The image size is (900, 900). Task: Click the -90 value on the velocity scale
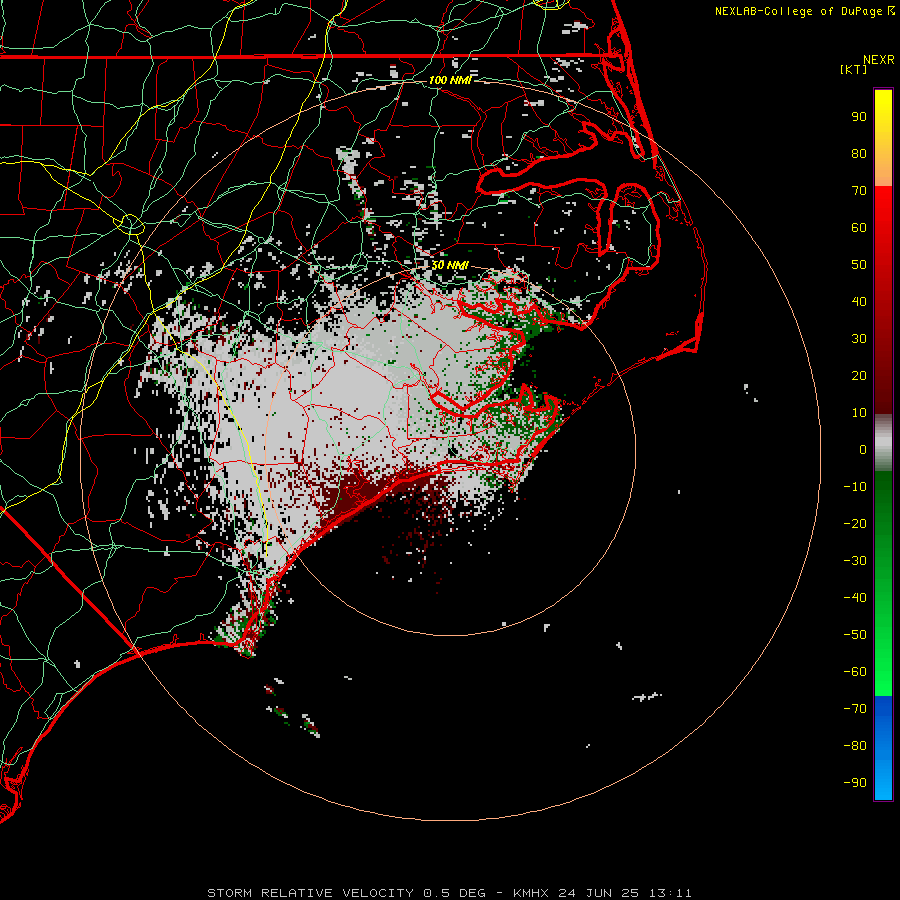point(855,783)
